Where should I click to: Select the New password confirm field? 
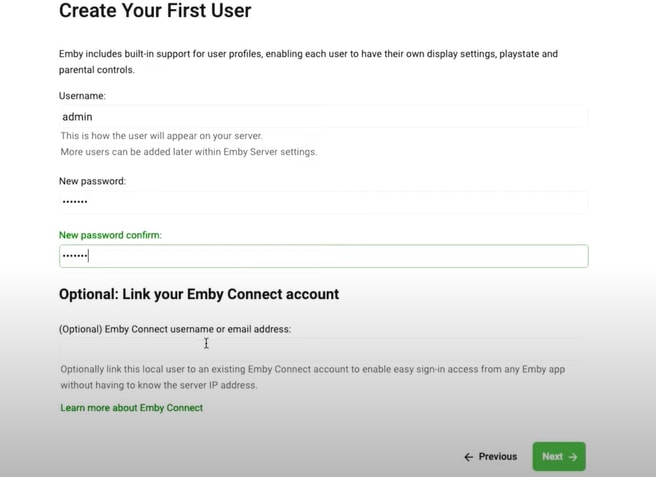pos(323,256)
